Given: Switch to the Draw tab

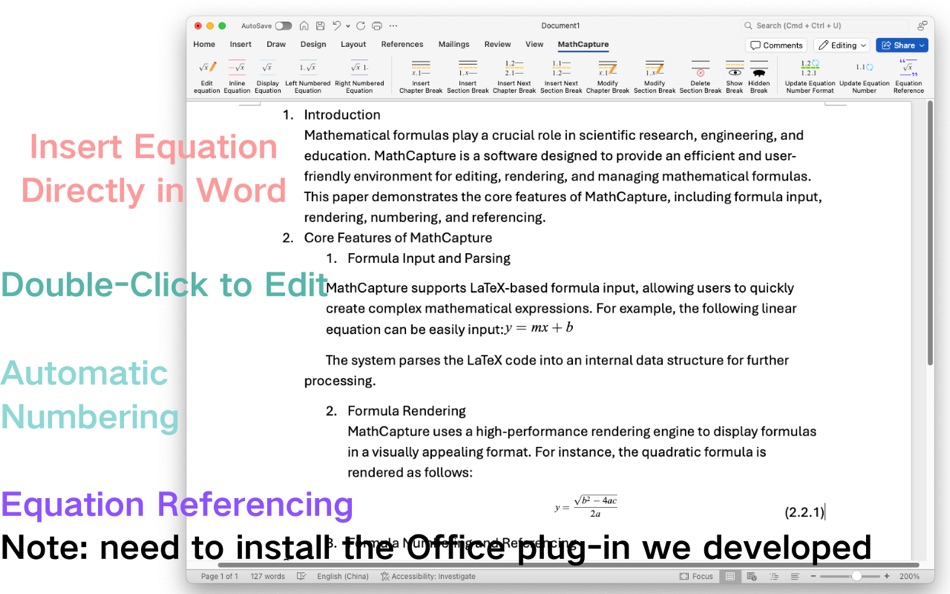Looking at the screenshot, I should tap(276, 44).
